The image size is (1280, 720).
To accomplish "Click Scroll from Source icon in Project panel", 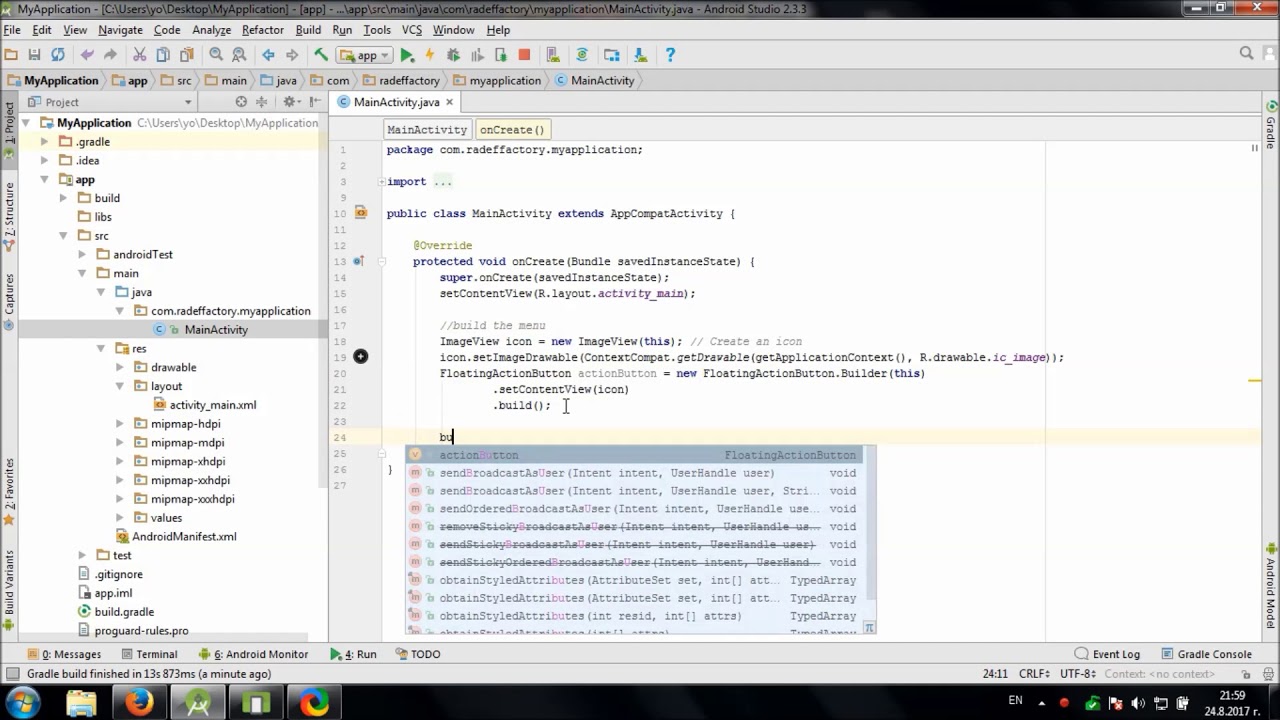I will tap(241, 102).
